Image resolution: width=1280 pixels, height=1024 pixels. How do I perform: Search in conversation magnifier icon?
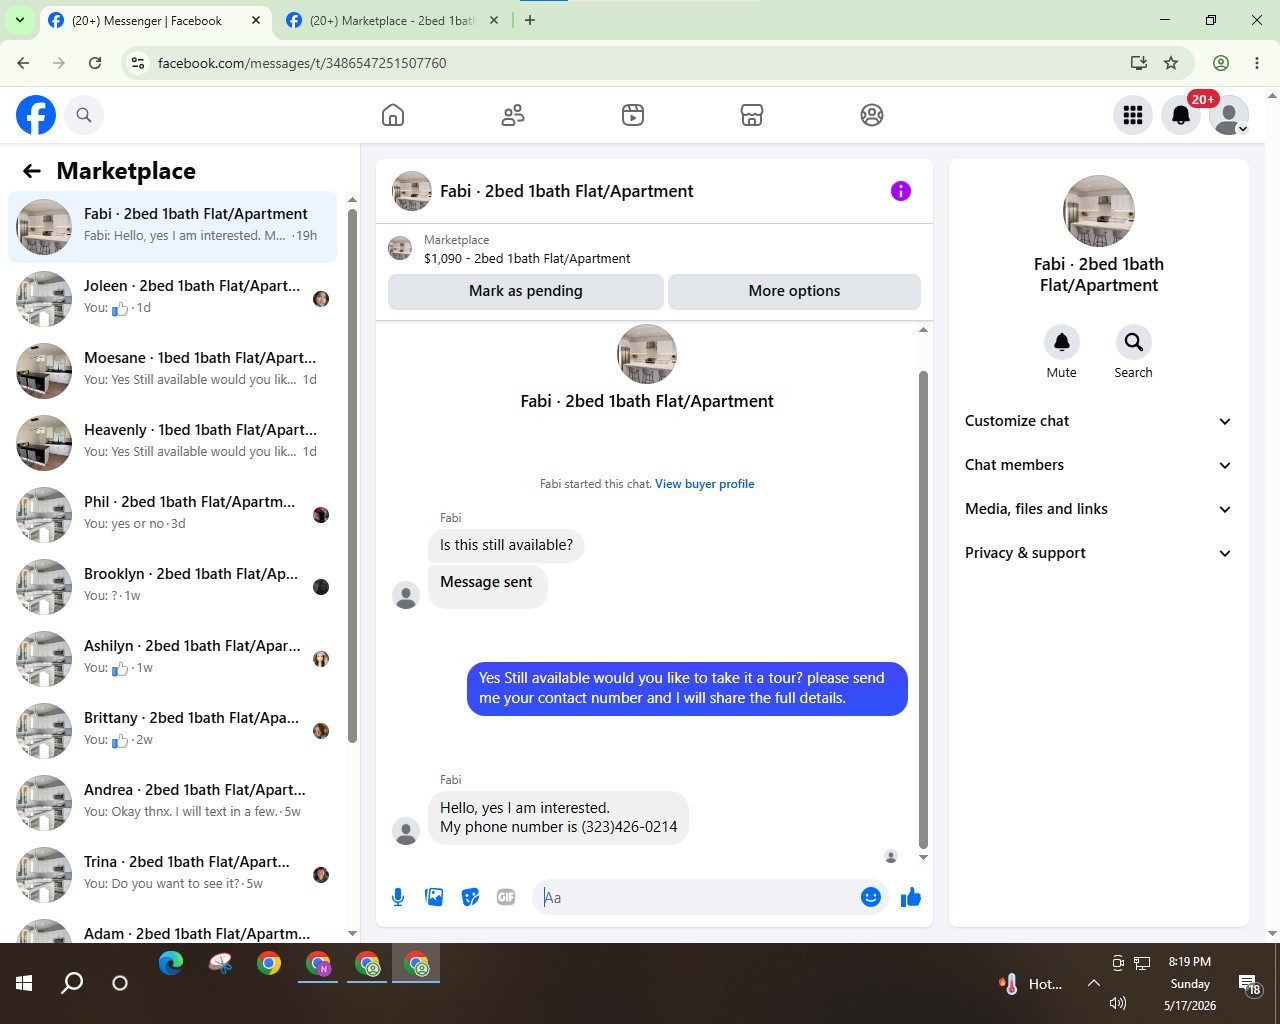coord(1133,342)
